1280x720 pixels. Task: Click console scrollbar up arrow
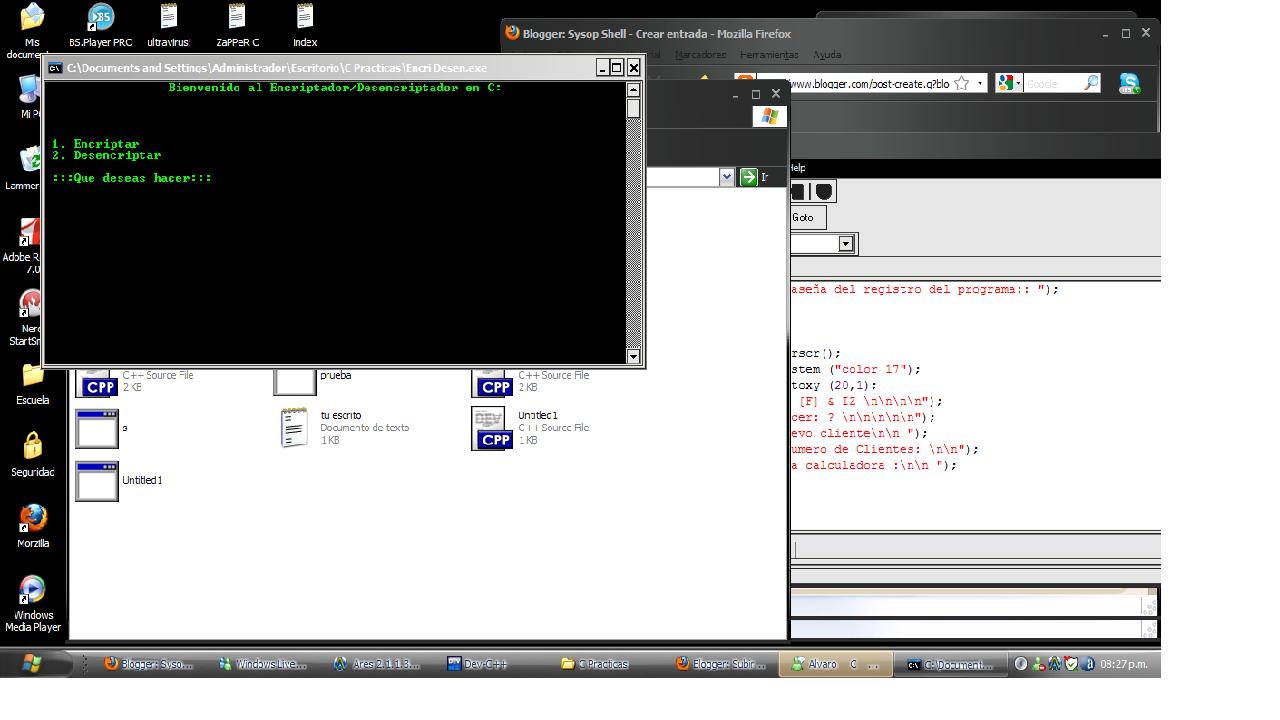click(x=633, y=90)
